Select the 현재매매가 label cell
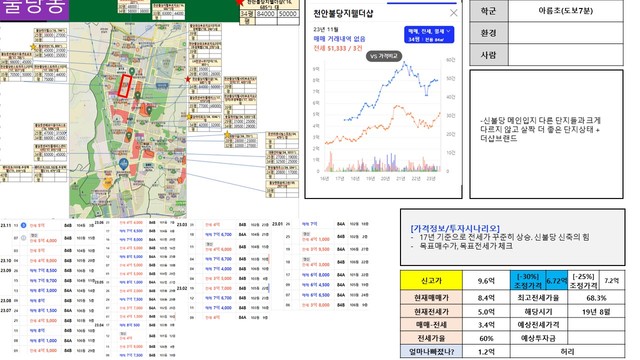Viewport: 640px width, 360px height. click(x=431, y=298)
